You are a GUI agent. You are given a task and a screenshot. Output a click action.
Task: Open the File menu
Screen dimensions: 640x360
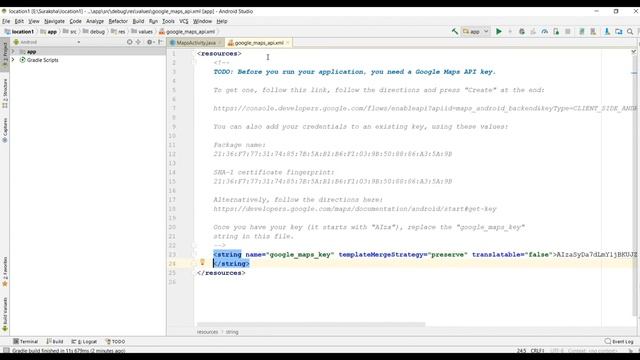[x=6, y=21]
